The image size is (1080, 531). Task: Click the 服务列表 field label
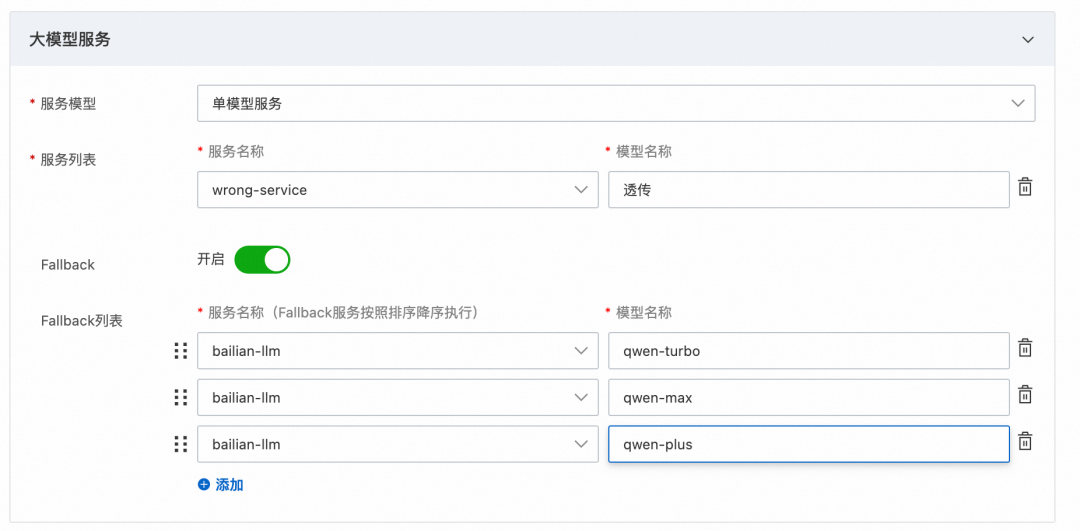pos(68,160)
